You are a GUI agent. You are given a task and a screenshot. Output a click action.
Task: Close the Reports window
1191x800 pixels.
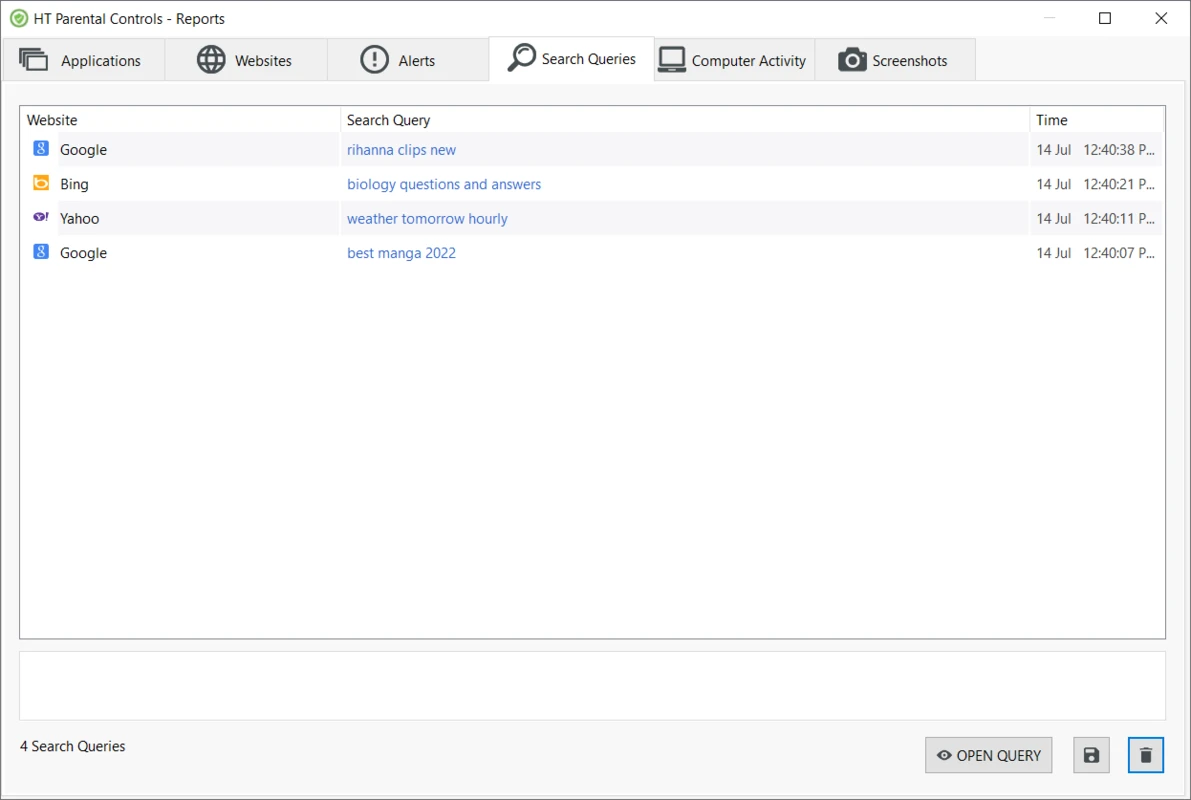1161,18
